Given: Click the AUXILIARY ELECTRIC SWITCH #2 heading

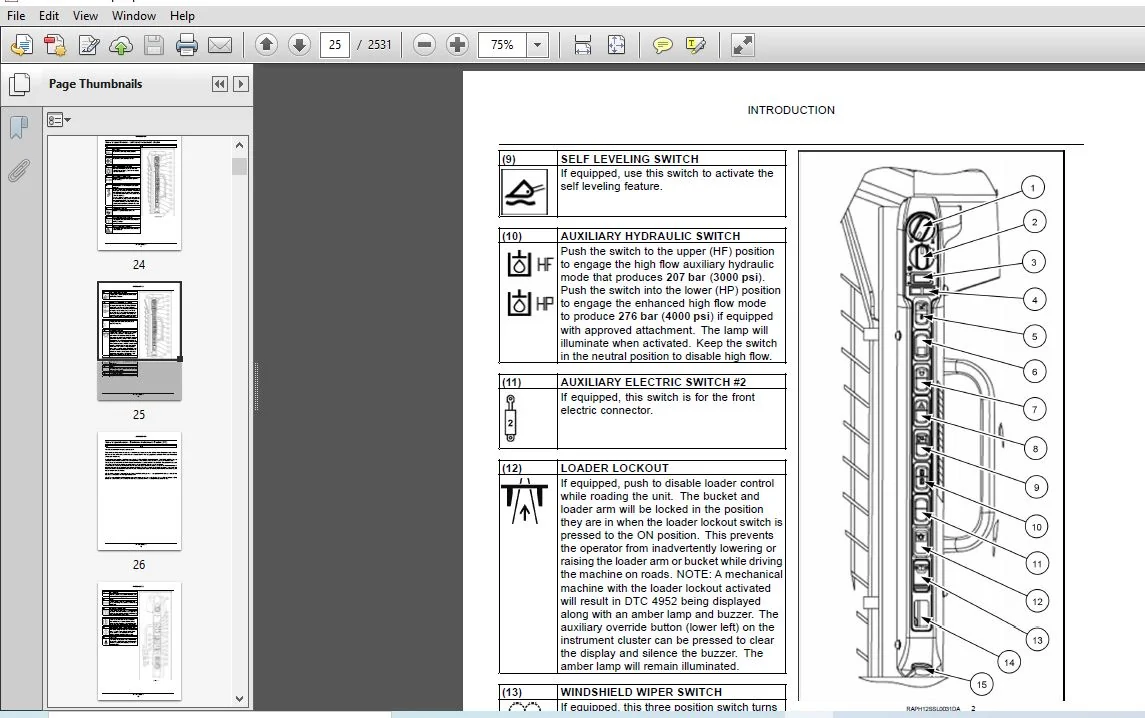Looking at the screenshot, I should pos(653,382).
